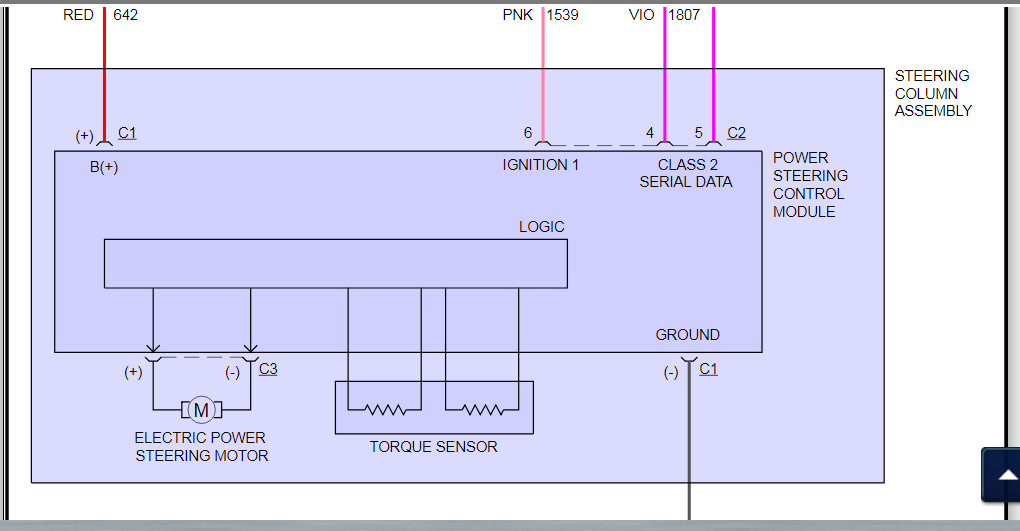1020x531 pixels.
Task: Click the C1 connector link near B(+)
Action: [x=127, y=133]
